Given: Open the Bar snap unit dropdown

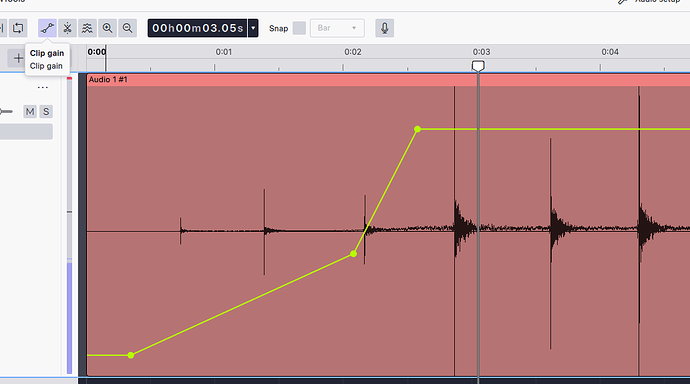Looking at the screenshot, I should pos(337,28).
